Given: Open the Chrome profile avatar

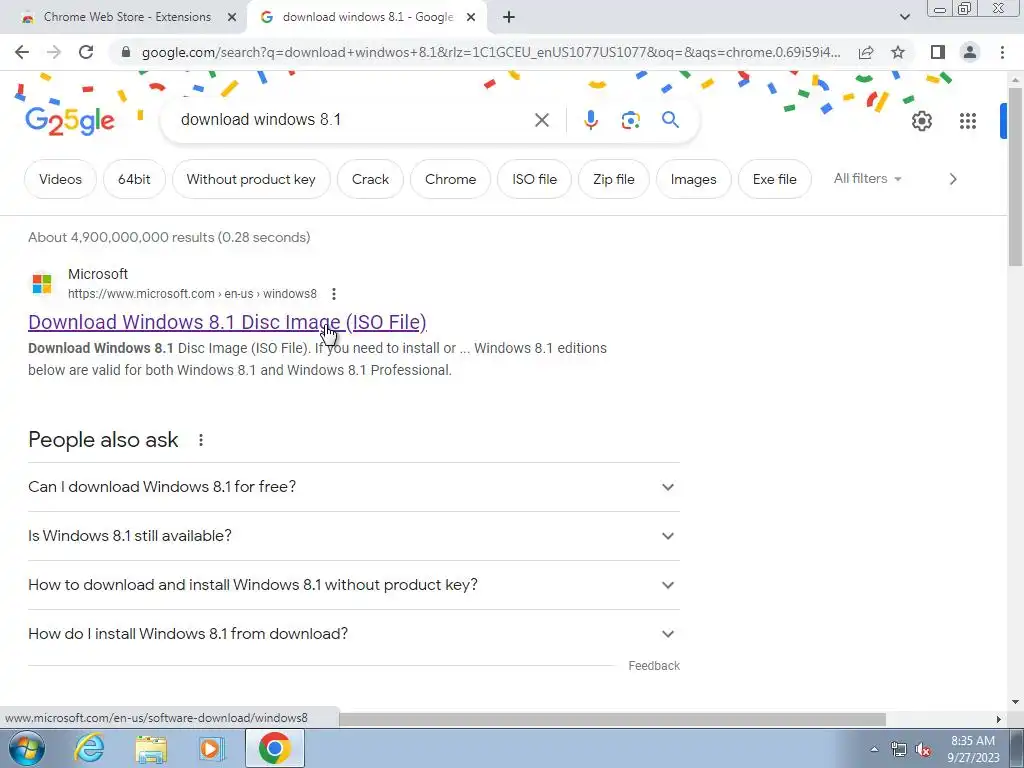Looking at the screenshot, I should (970, 52).
